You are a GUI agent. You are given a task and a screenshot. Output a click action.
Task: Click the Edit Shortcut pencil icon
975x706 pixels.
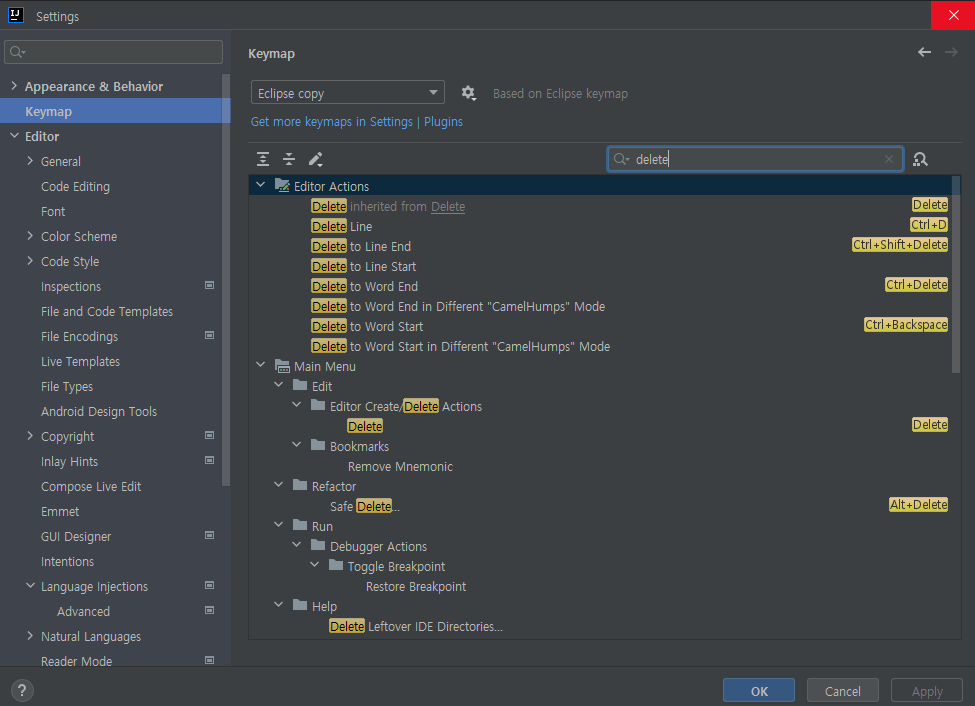click(316, 159)
